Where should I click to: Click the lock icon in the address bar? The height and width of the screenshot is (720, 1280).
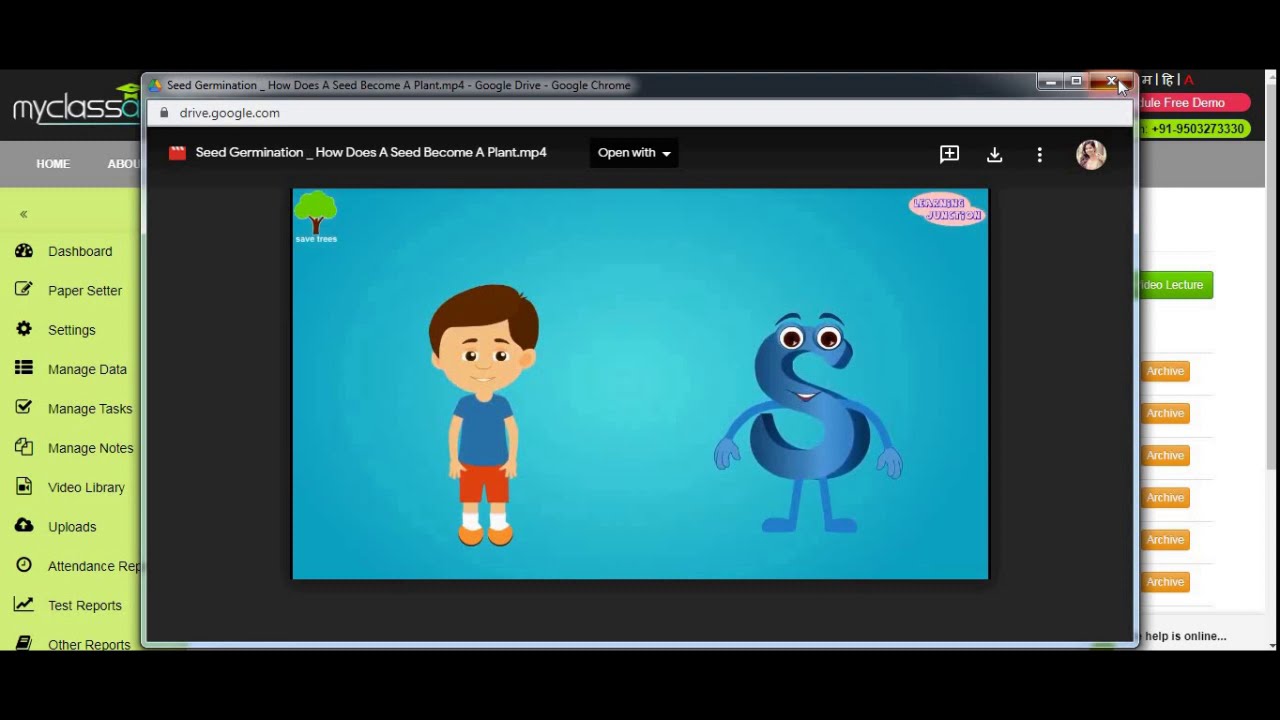pos(165,113)
